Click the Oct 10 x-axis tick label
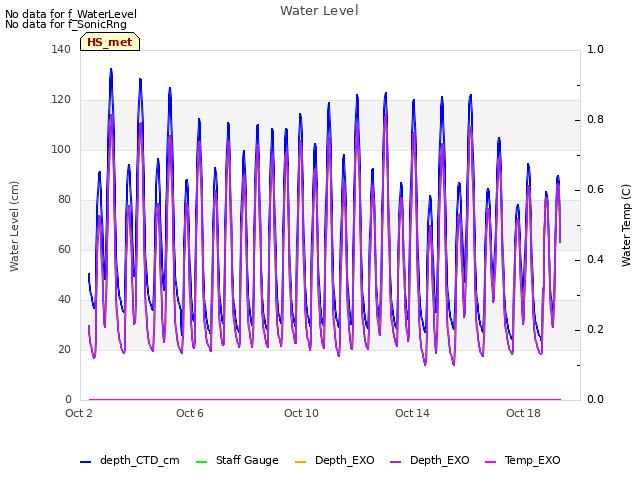The height and width of the screenshot is (480, 640). click(x=301, y=413)
